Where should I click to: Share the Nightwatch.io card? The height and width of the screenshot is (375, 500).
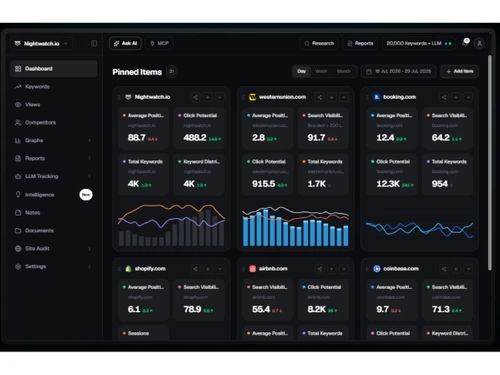195,97
